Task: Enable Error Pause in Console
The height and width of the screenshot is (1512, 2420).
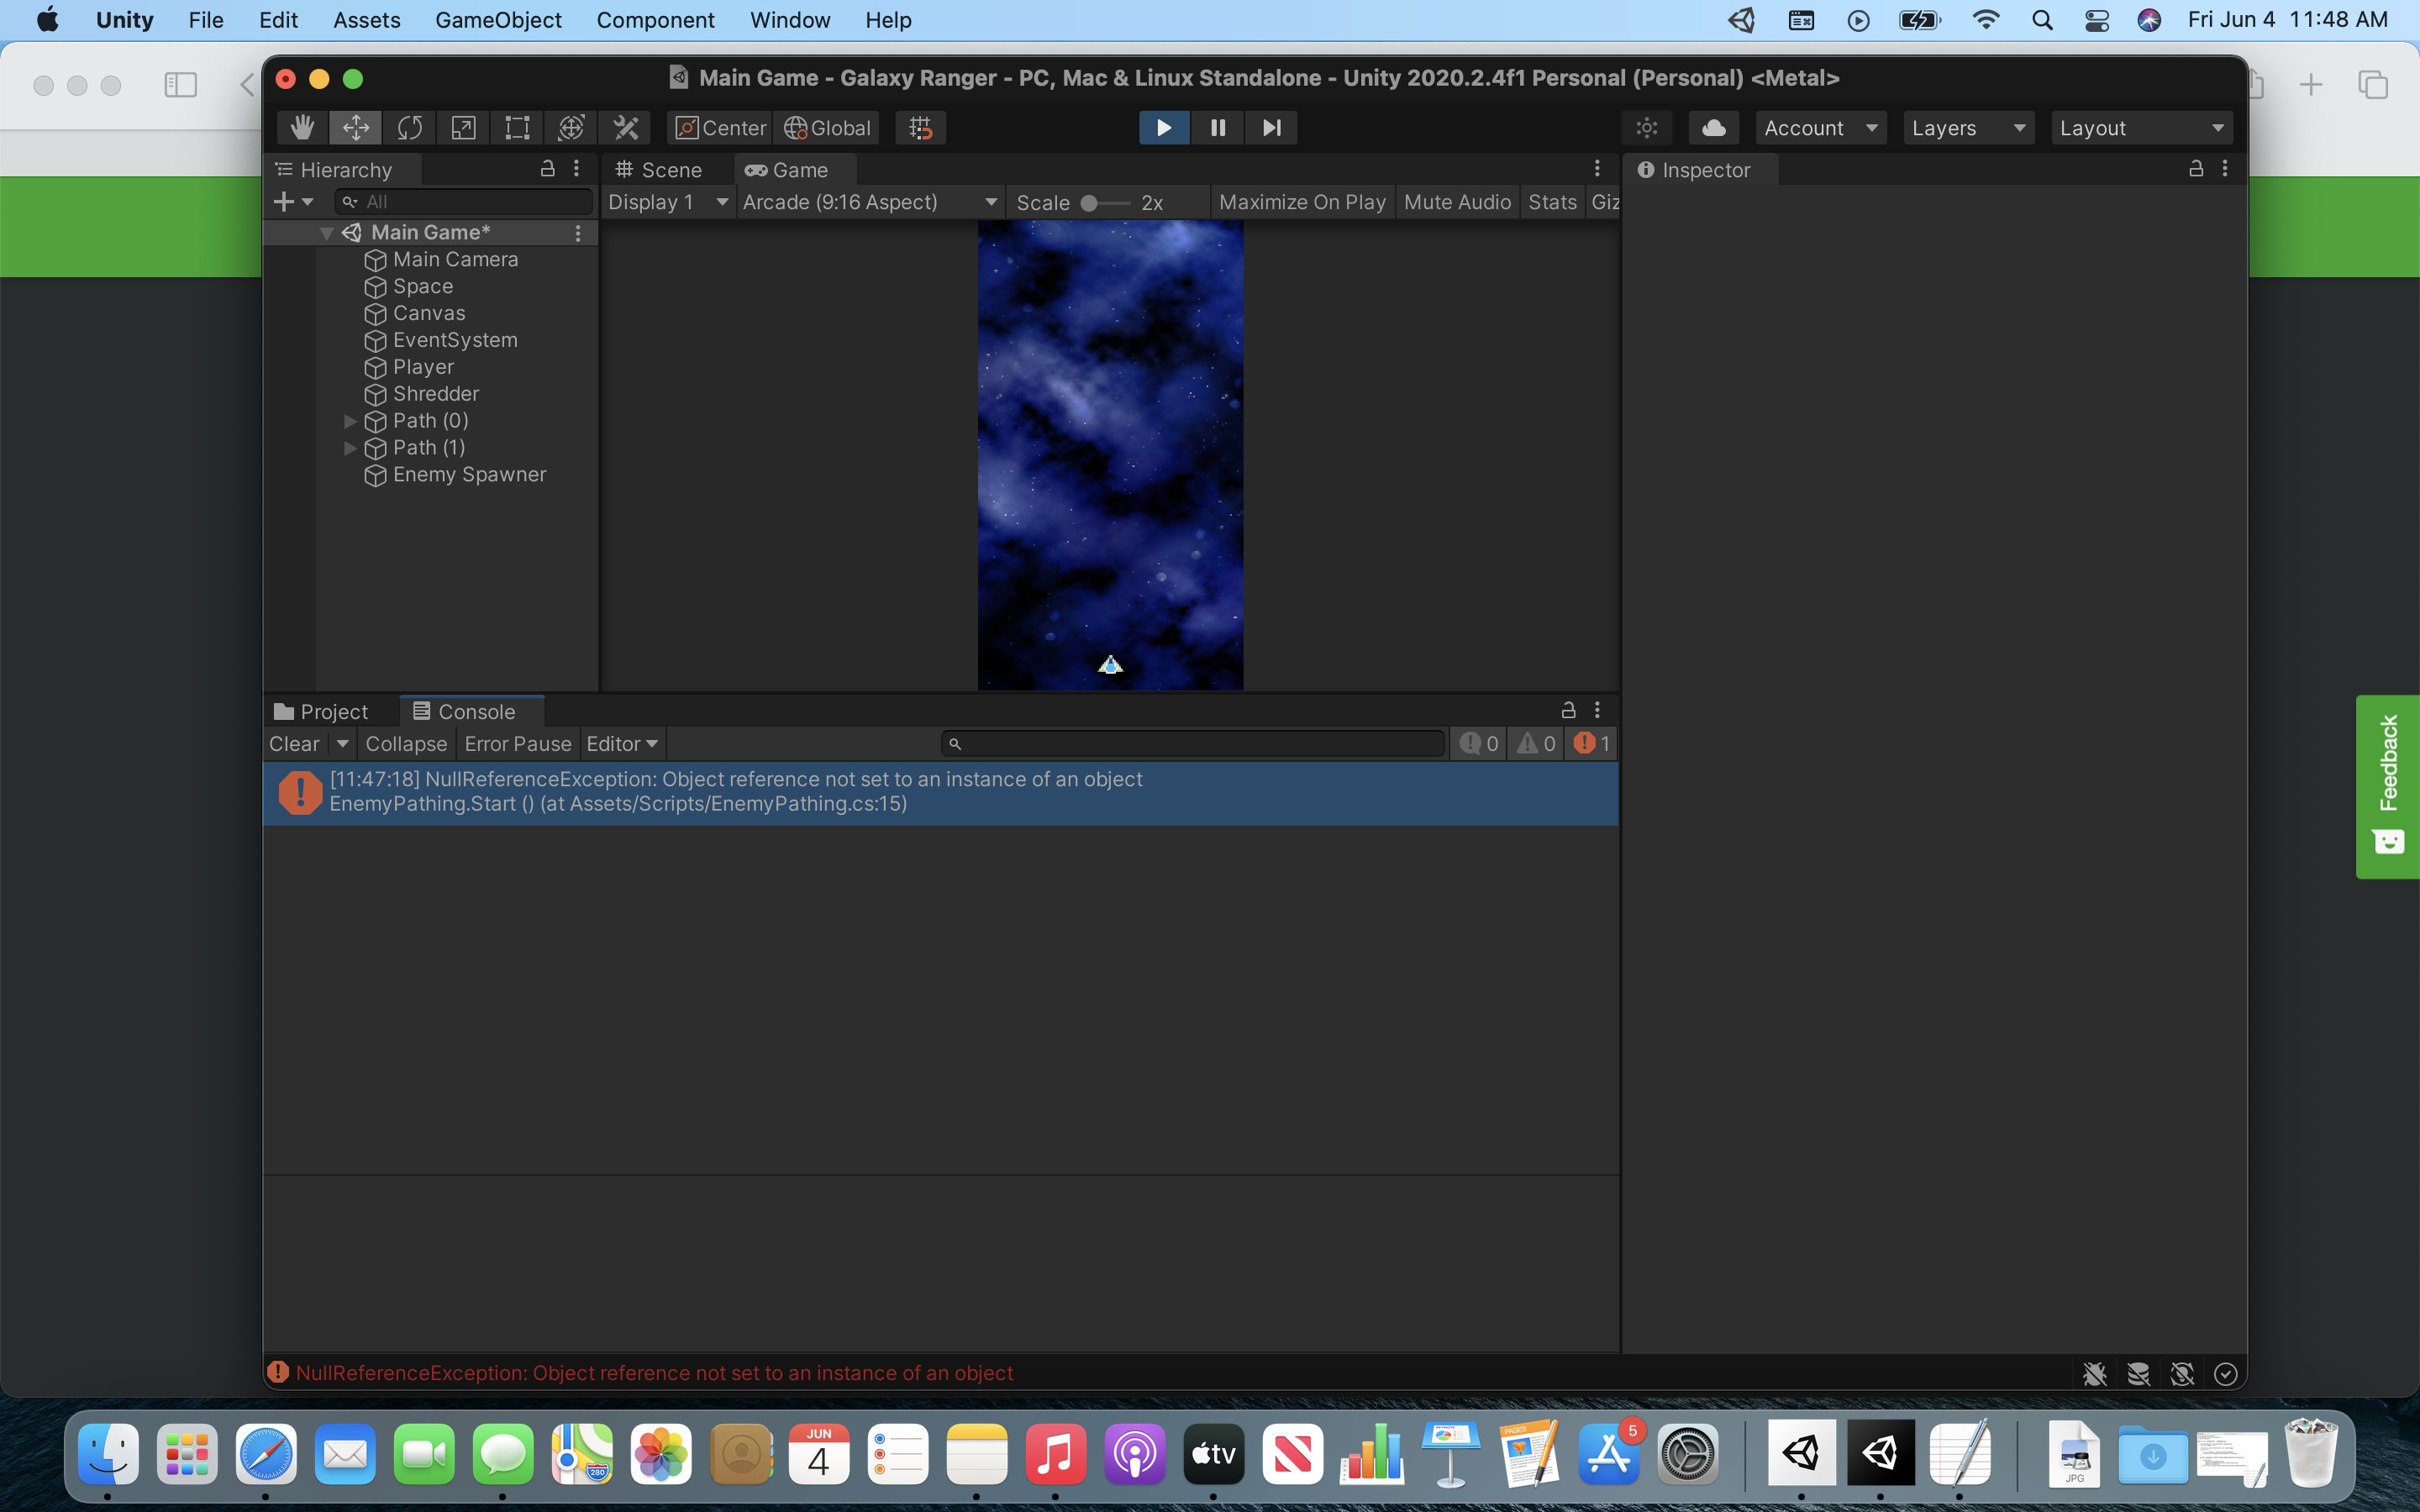Action: [x=517, y=744]
